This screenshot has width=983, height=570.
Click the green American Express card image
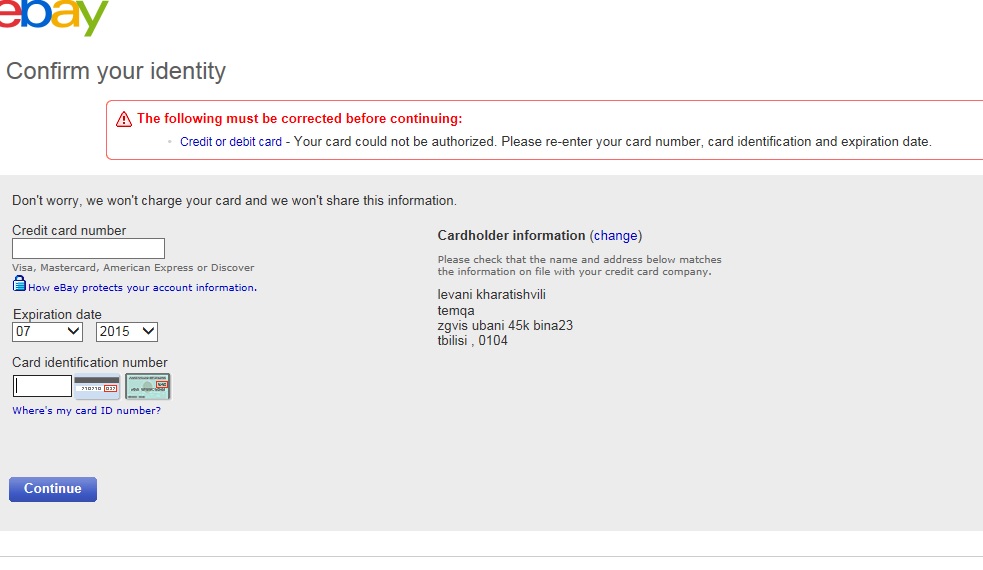tap(147, 386)
